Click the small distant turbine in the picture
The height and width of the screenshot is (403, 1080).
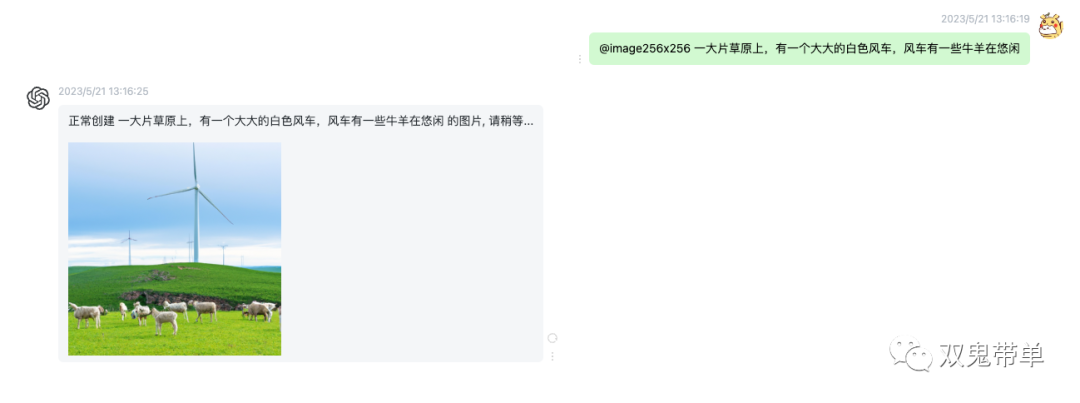pyautogui.click(x=129, y=248)
